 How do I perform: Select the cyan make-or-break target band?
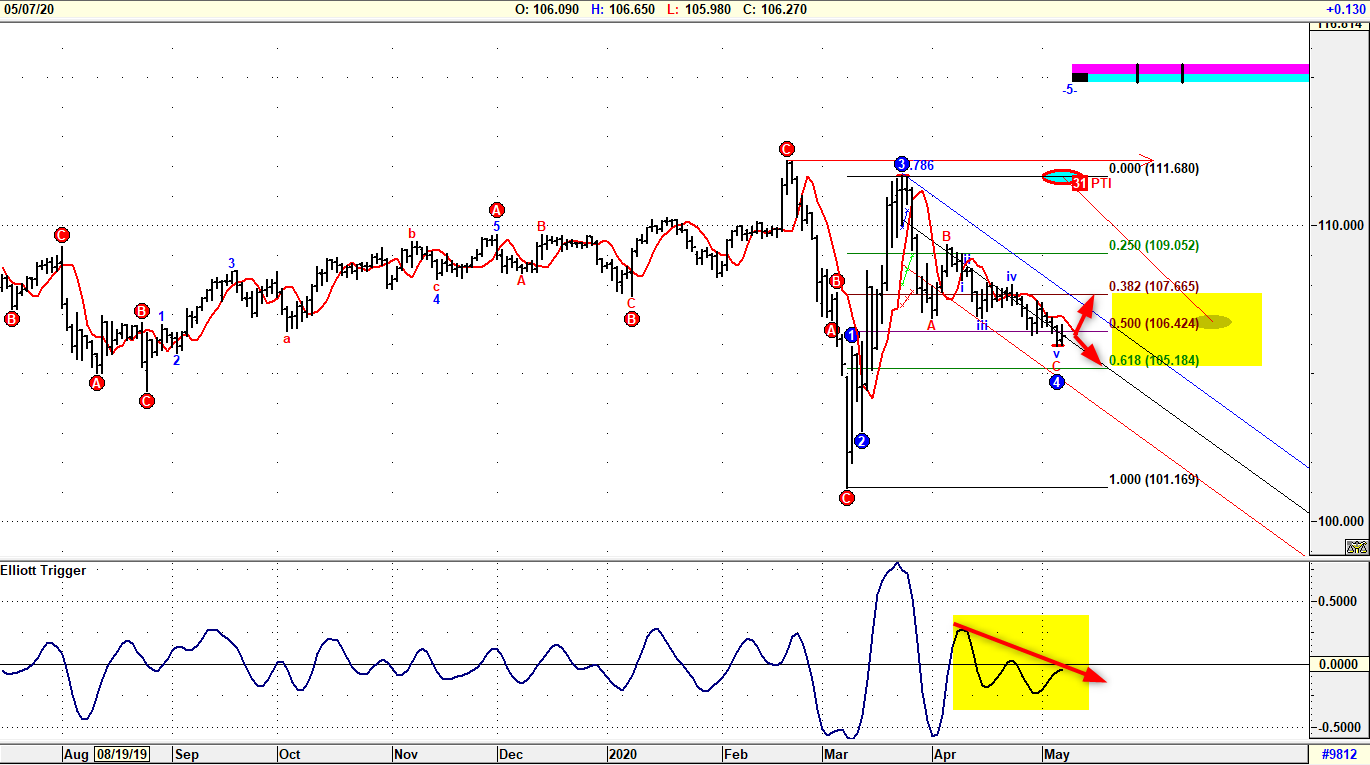pos(1198,77)
